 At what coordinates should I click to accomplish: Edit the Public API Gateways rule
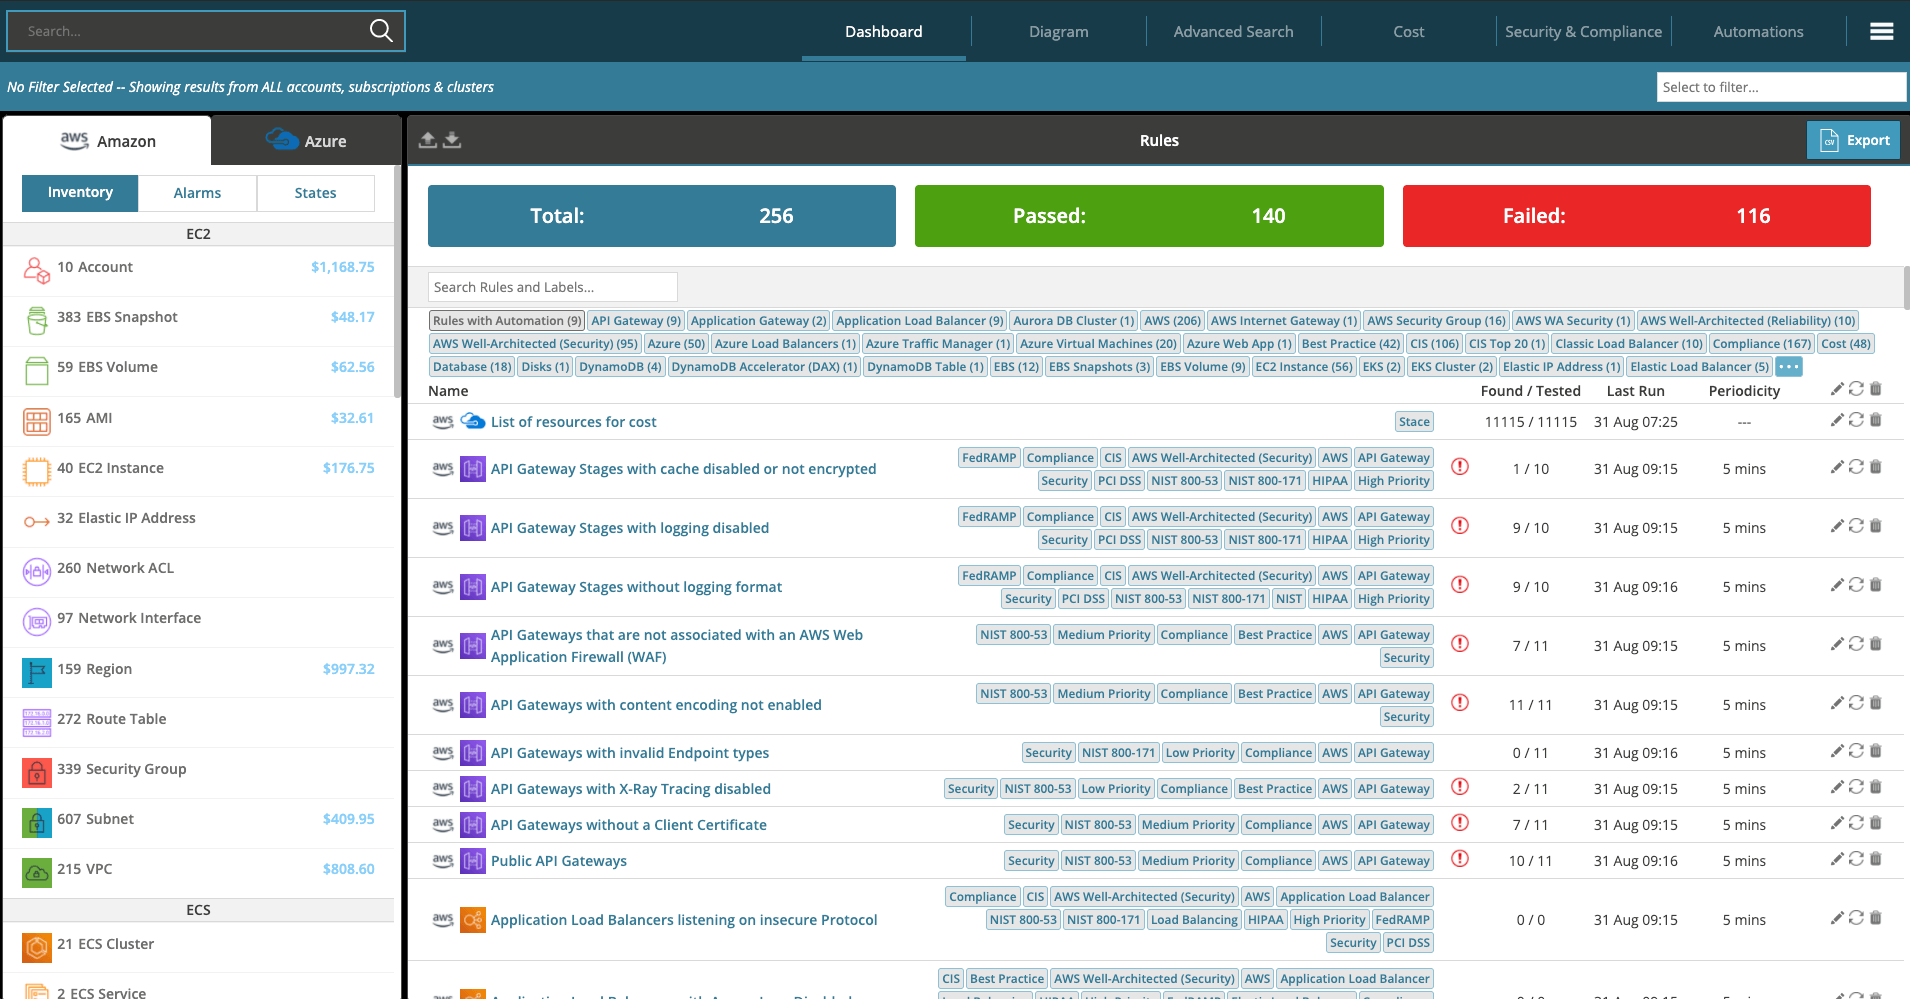[1836, 859]
